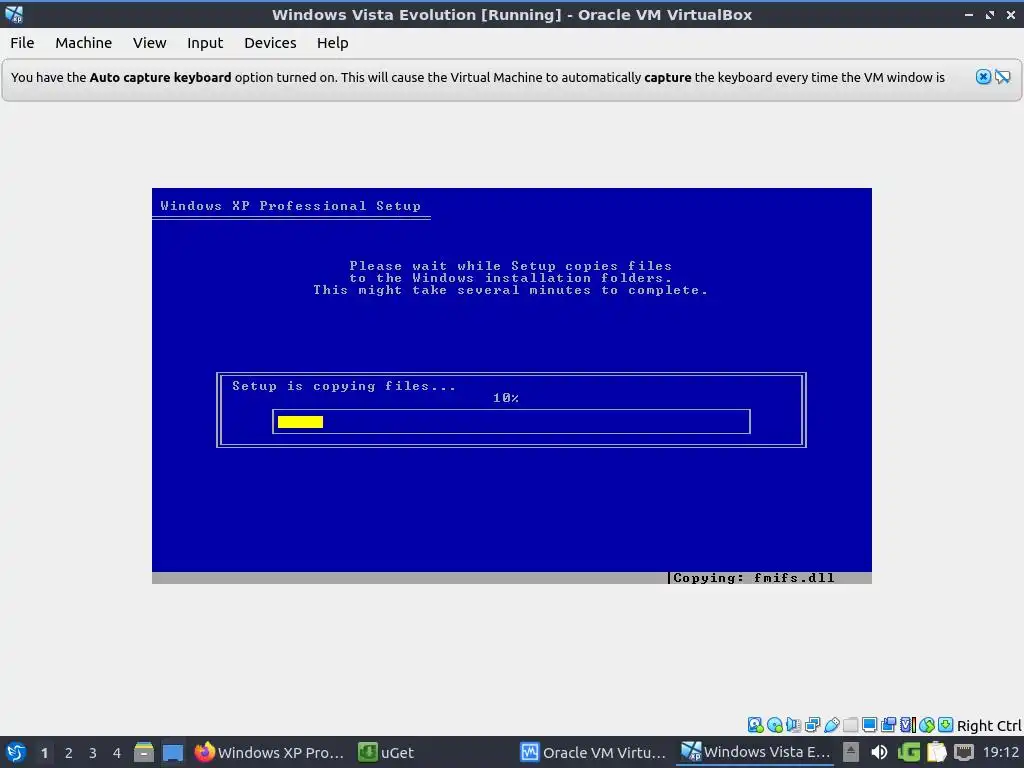Switch to workspace 4

tap(117, 753)
